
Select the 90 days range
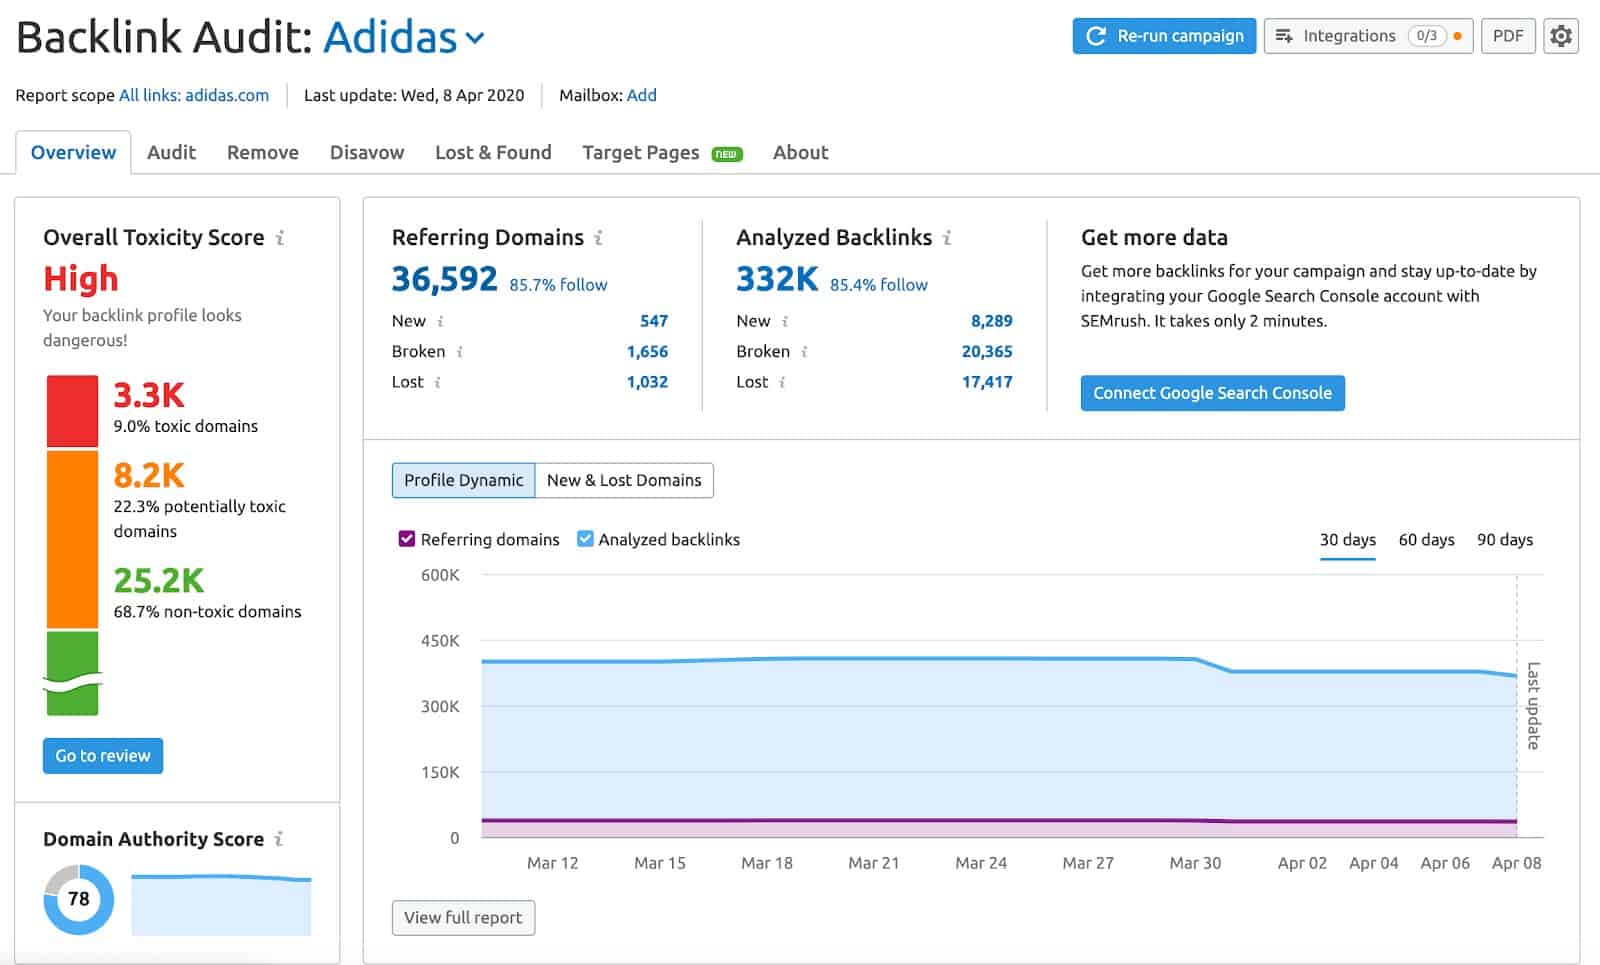pyautogui.click(x=1505, y=540)
